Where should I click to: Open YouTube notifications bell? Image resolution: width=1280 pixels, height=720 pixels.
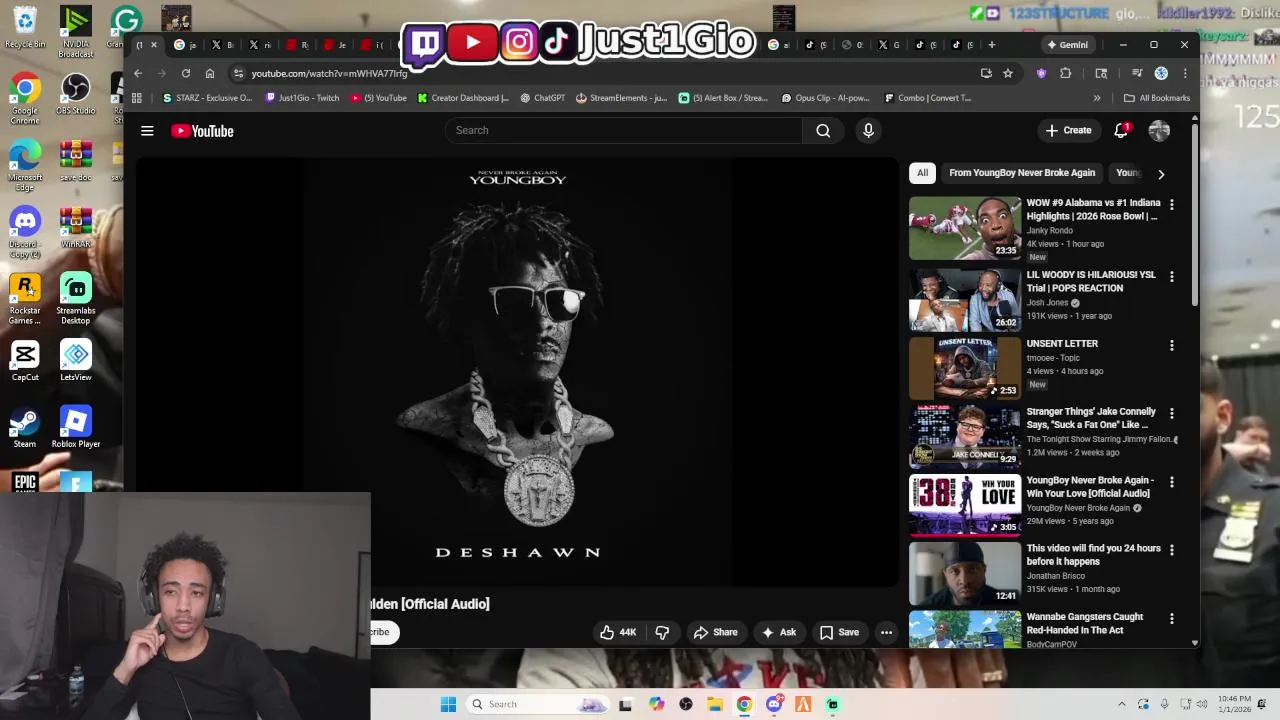[x=1121, y=130]
